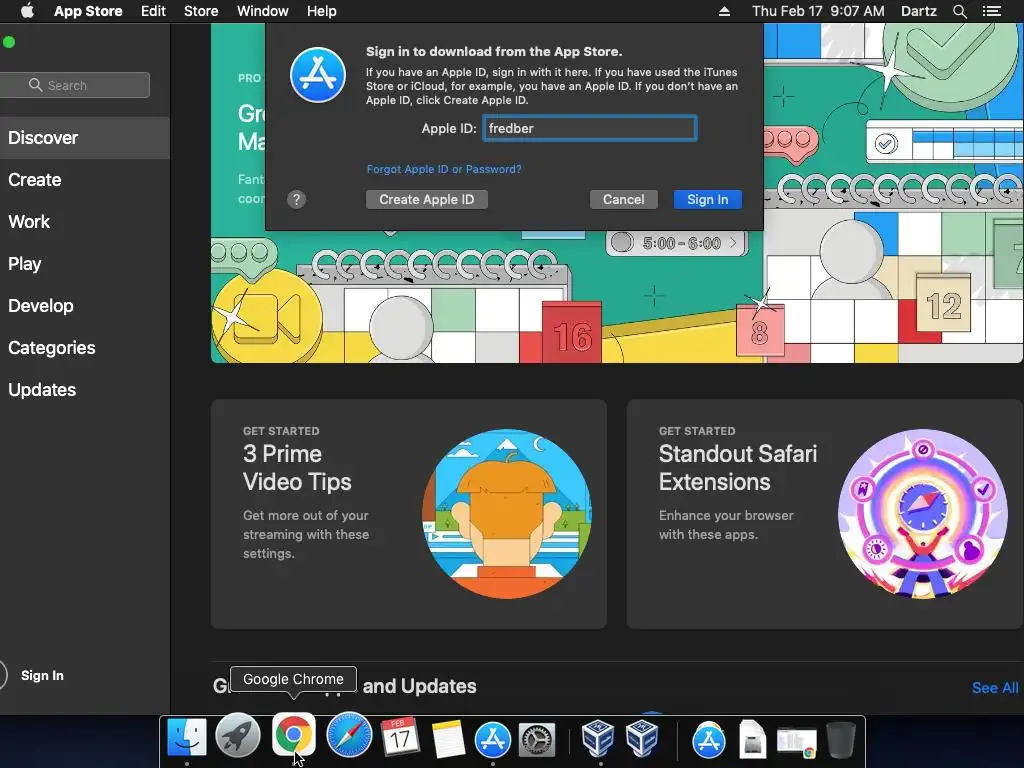Click the date and time in the menu bar
The image size is (1024, 768).
[818, 11]
